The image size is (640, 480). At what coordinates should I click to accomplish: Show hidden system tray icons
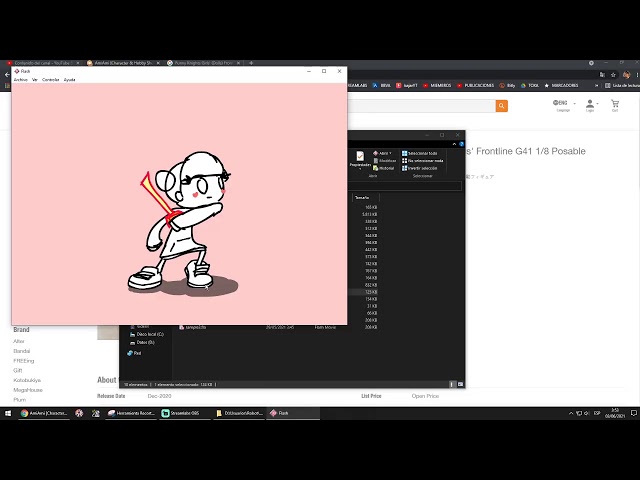pyautogui.click(x=571, y=413)
